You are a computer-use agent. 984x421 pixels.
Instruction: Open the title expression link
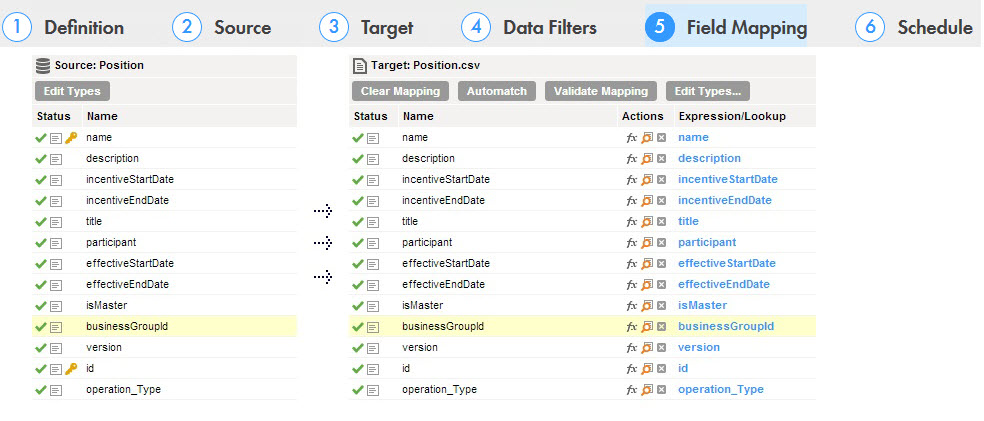point(688,221)
